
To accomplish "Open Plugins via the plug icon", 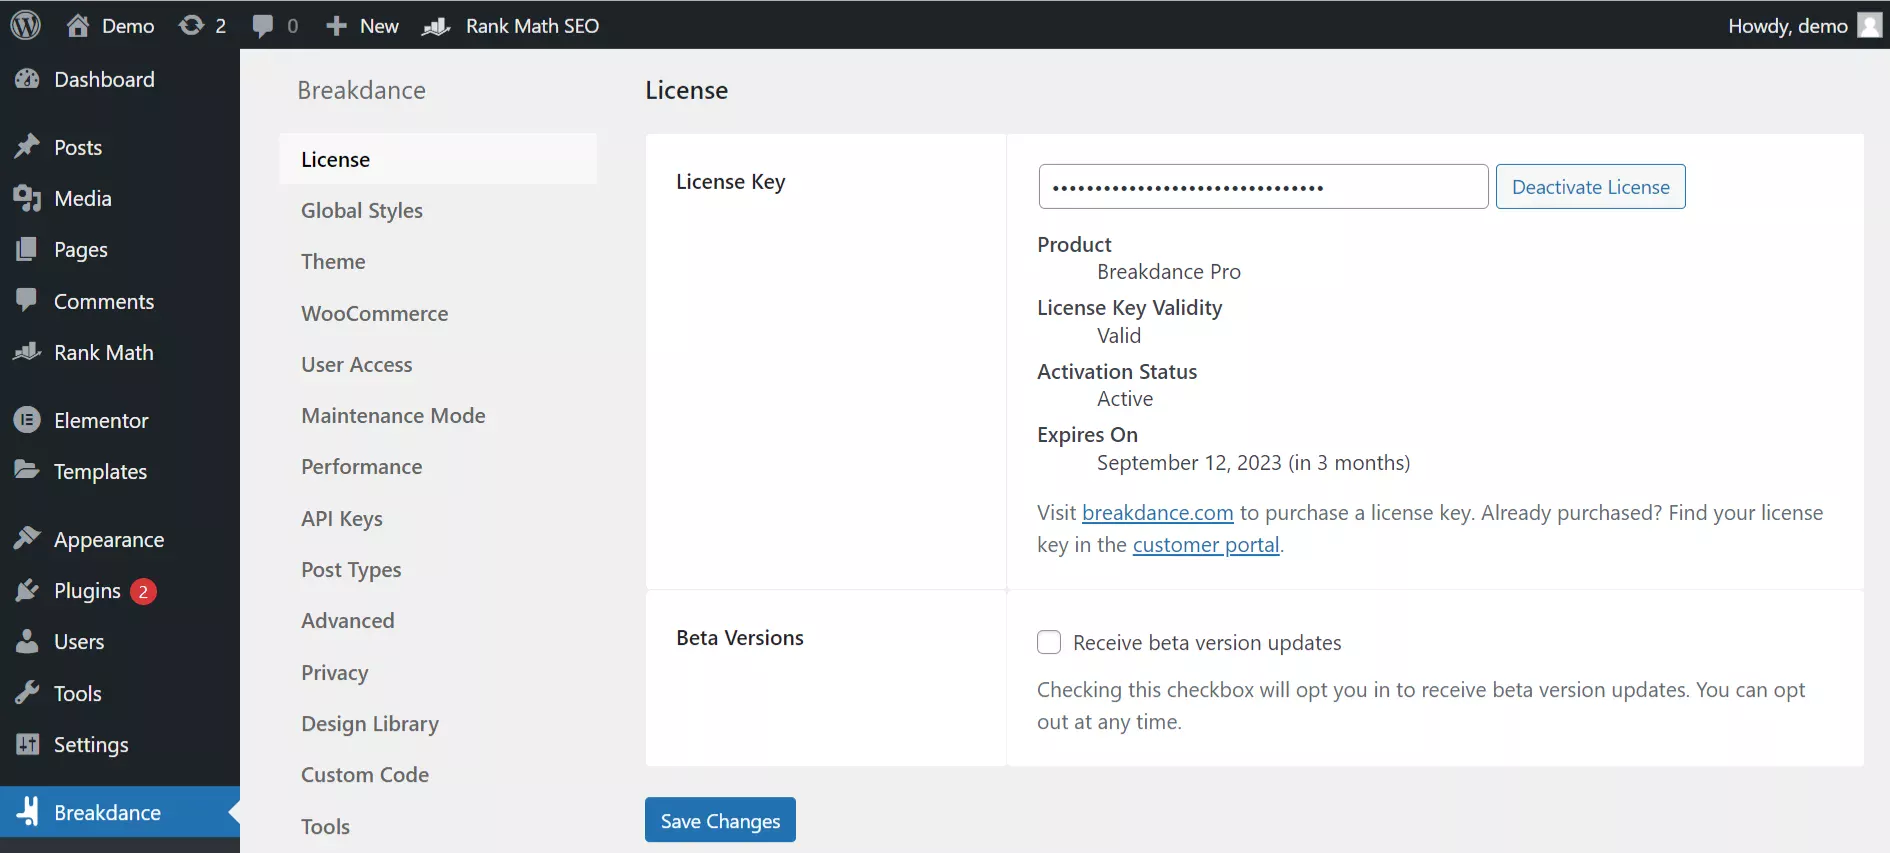I will click(27, 591).
